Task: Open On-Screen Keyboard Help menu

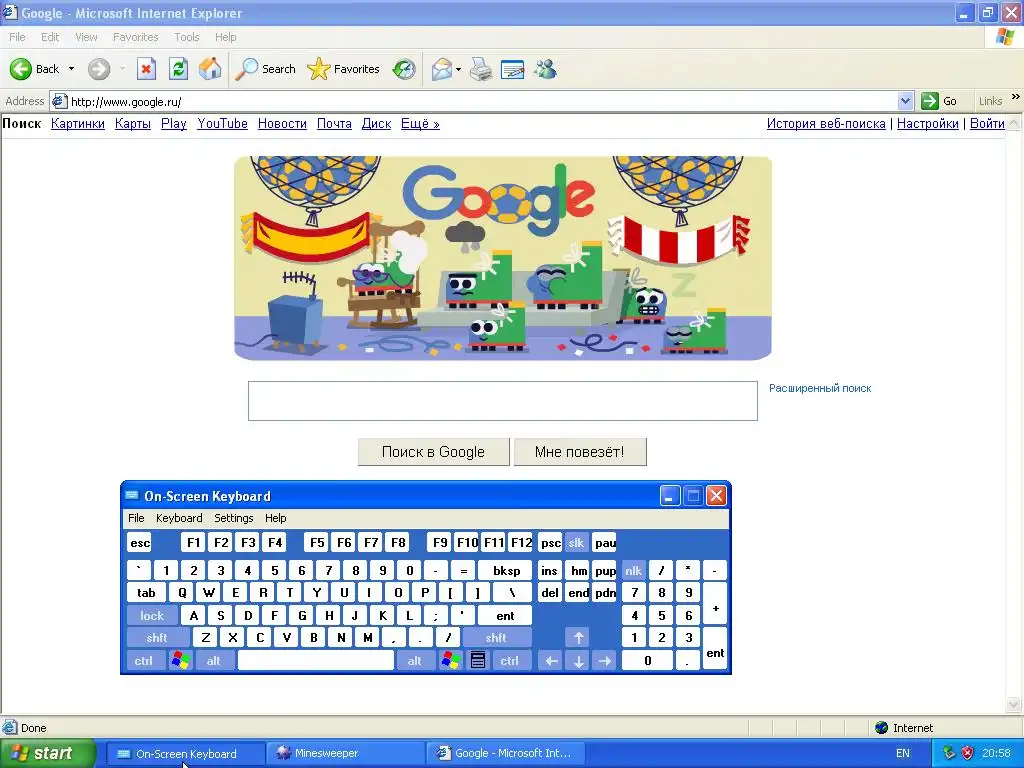Action: 276,518
